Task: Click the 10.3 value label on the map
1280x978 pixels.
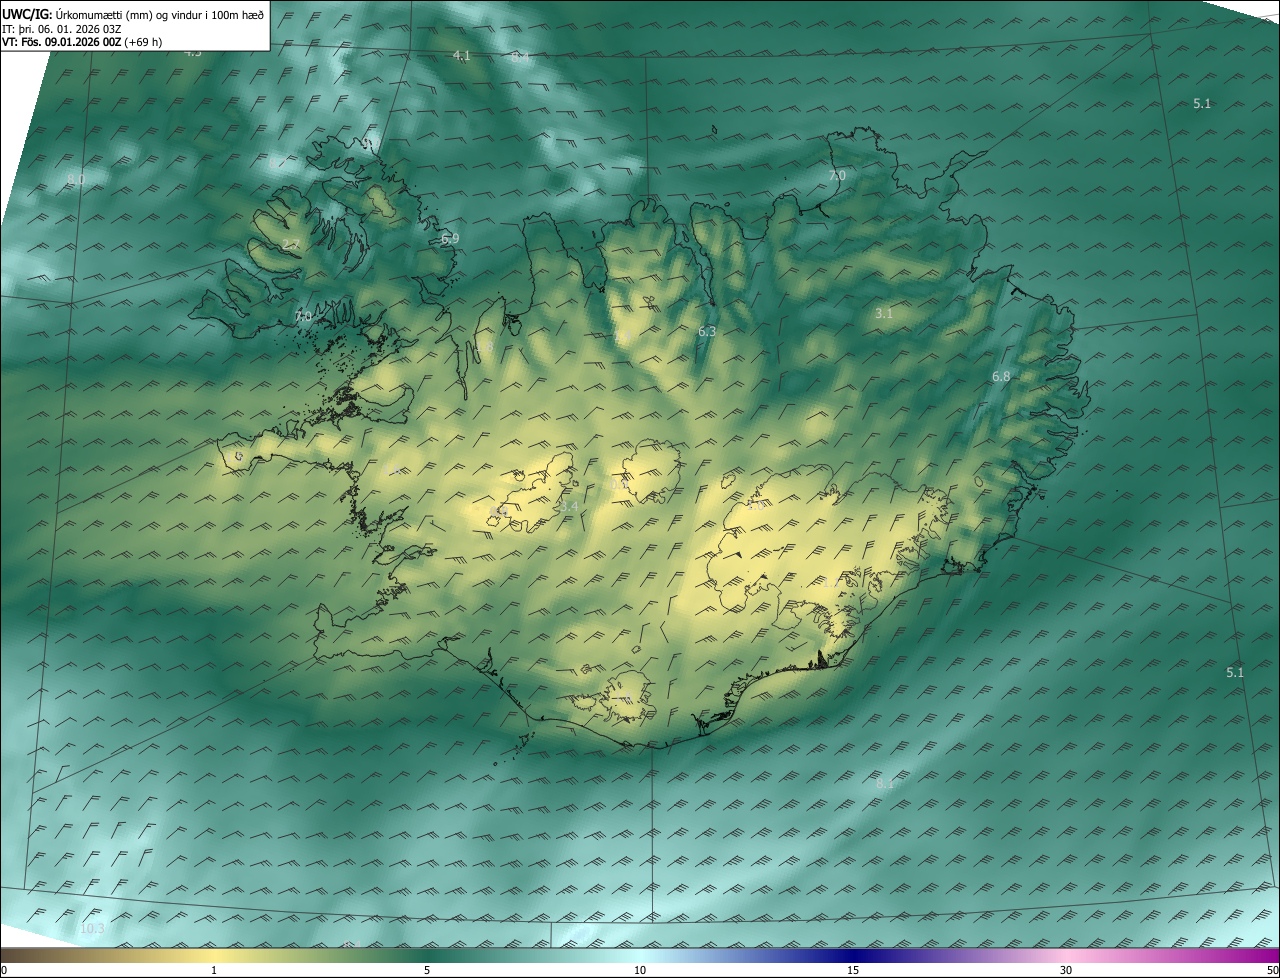Action: (92, 930)
